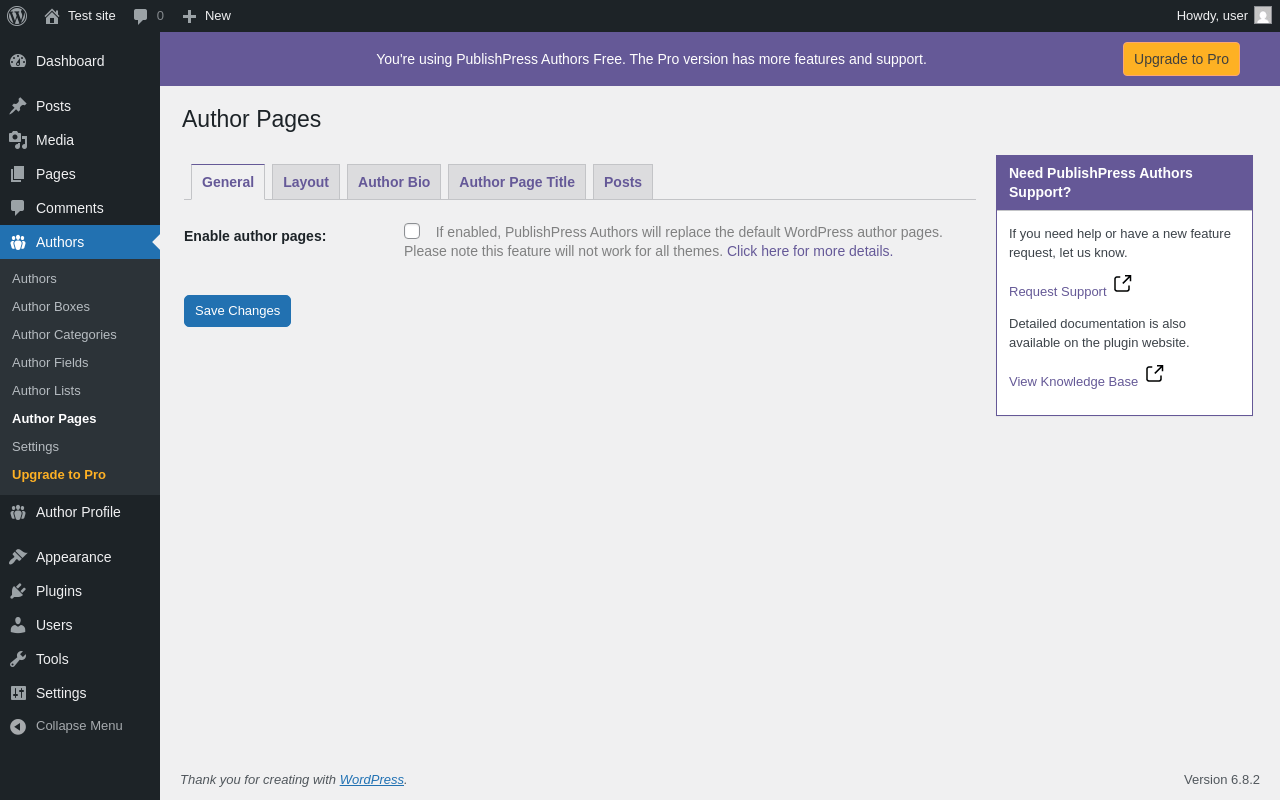Open Posts via the pushpin icon
Viewport: 1280px width, 800px height.
pyautogui.click(x=18, y=106)
